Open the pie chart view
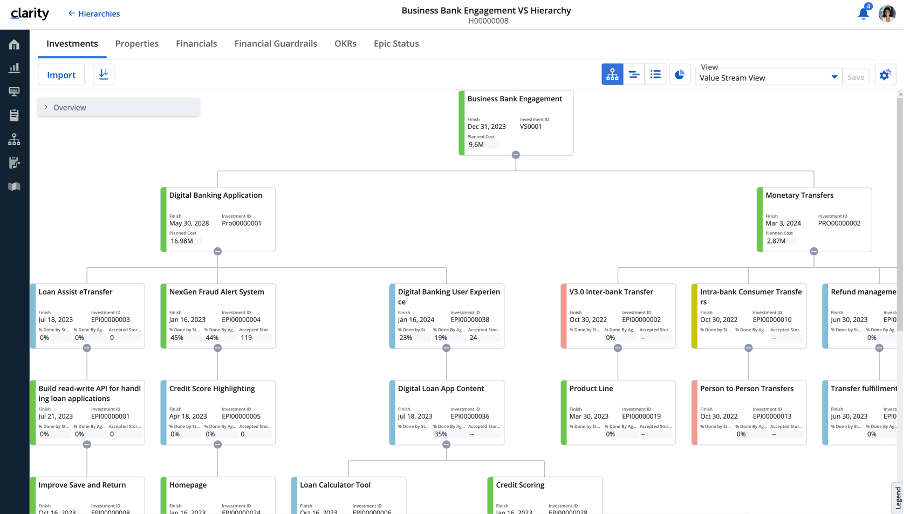 point(680,74)
